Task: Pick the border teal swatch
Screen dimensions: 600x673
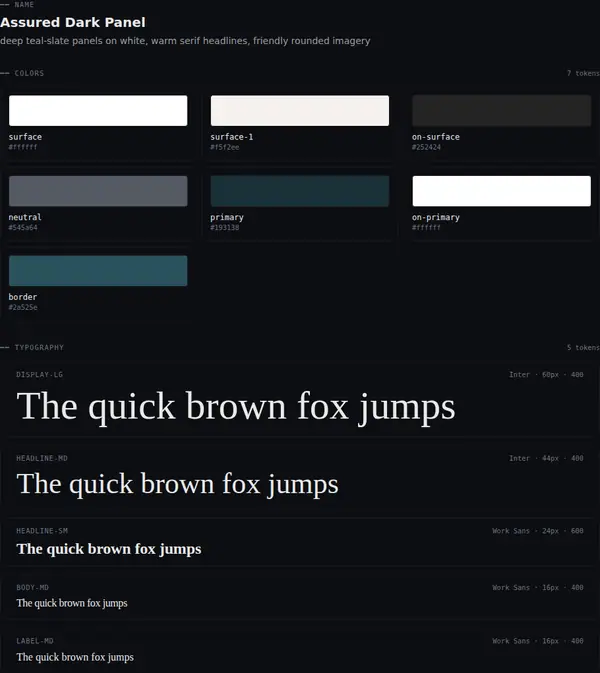Action: coord(98,271)
